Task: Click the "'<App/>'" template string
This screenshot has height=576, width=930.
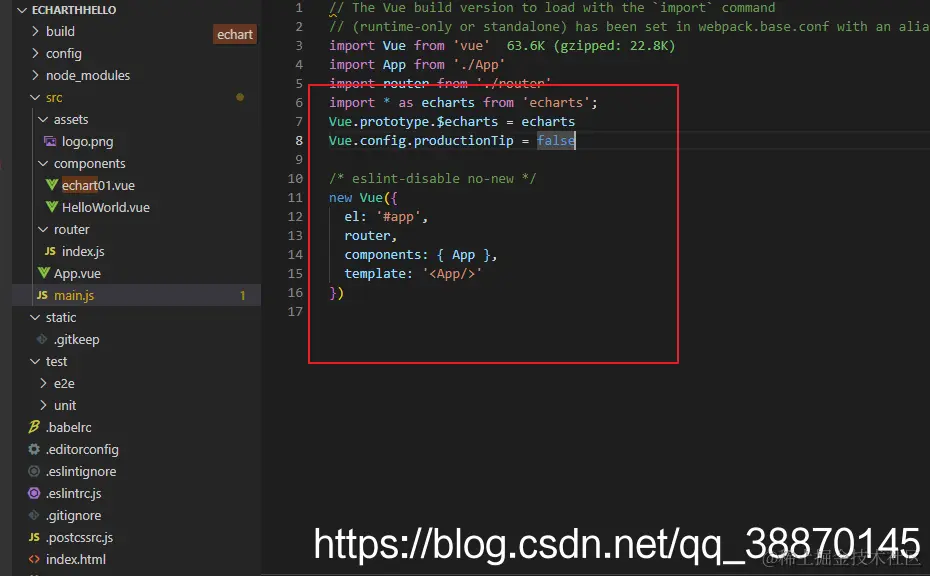Action: (x=452, y=273)
